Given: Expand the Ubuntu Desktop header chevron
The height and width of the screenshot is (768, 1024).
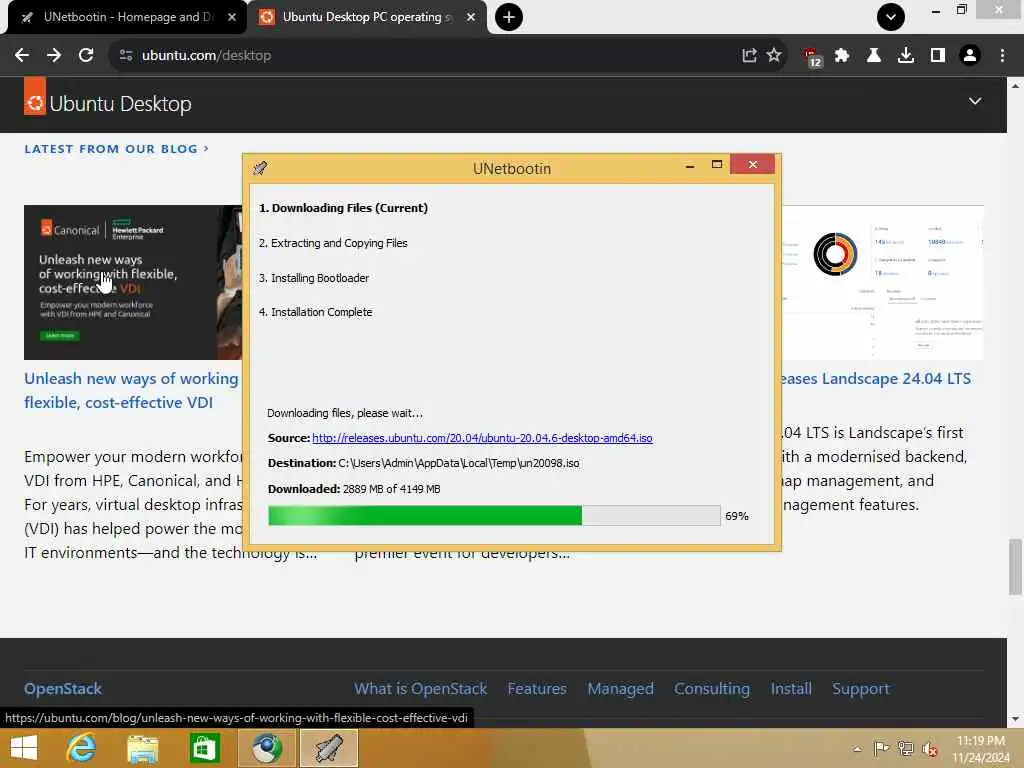Looking at the screenshot, I should (974, 101).
